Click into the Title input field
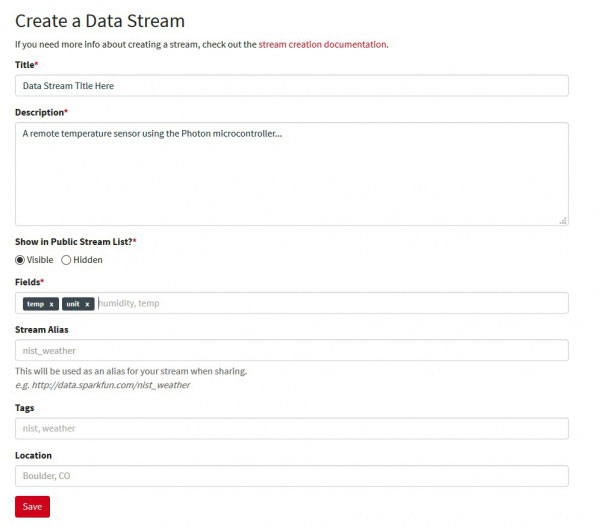This screenshot has width=600, height=526. pos(291,86)
